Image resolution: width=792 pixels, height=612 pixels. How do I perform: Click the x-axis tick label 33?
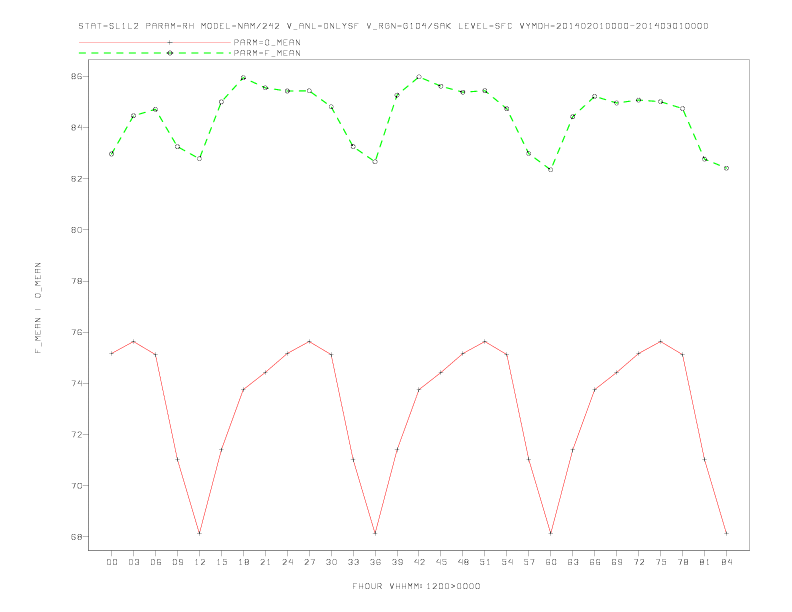pos(353,562)
